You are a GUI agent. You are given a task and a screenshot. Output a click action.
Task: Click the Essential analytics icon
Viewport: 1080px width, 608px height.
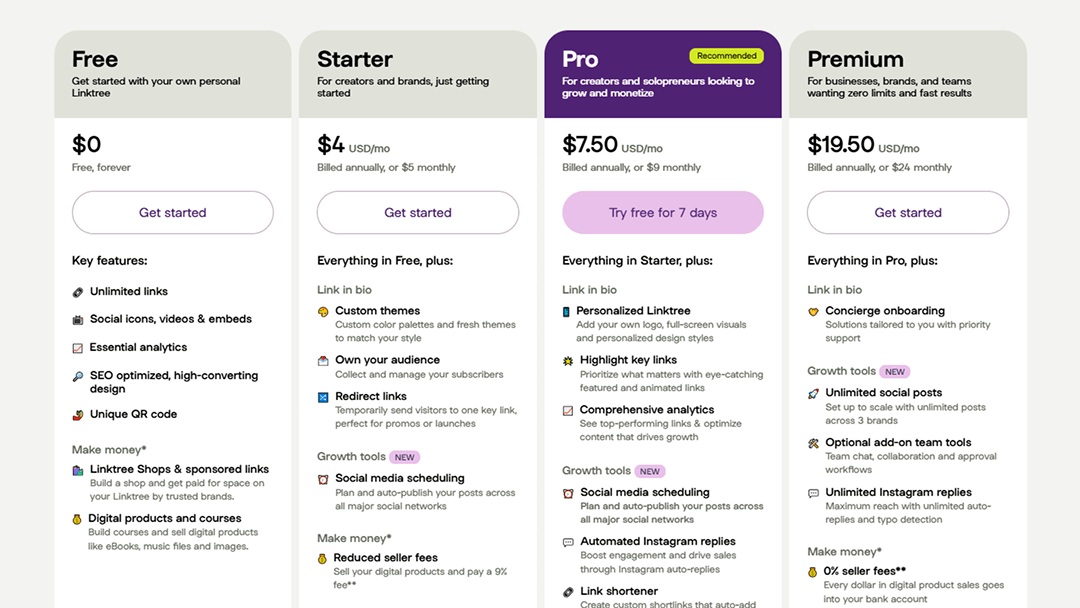point(77,347)
